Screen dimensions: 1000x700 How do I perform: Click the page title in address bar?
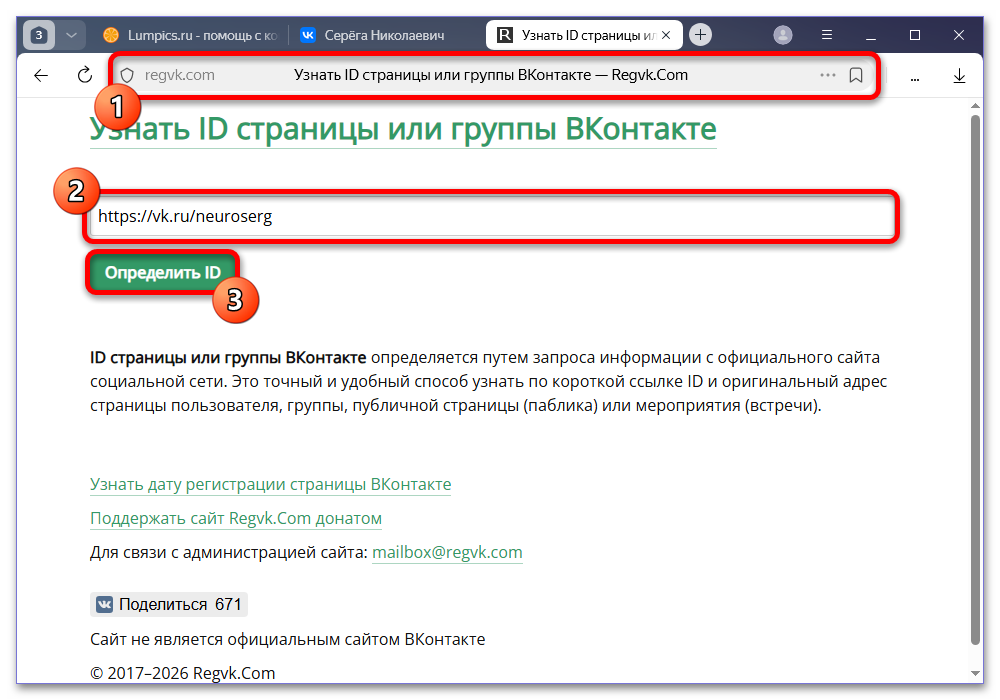[490, 75]
